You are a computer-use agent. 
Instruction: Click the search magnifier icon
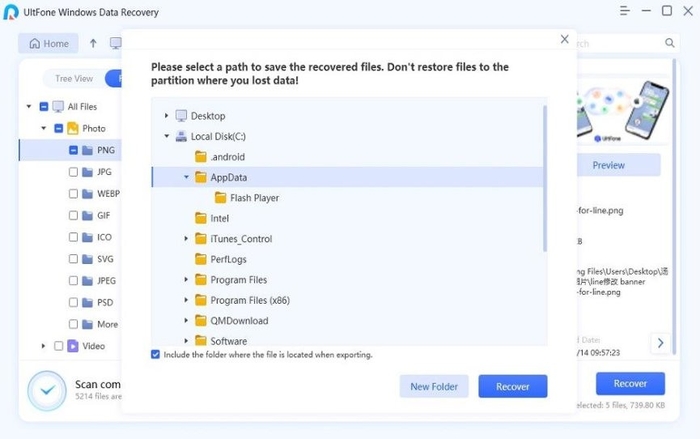tap(671, 44)
